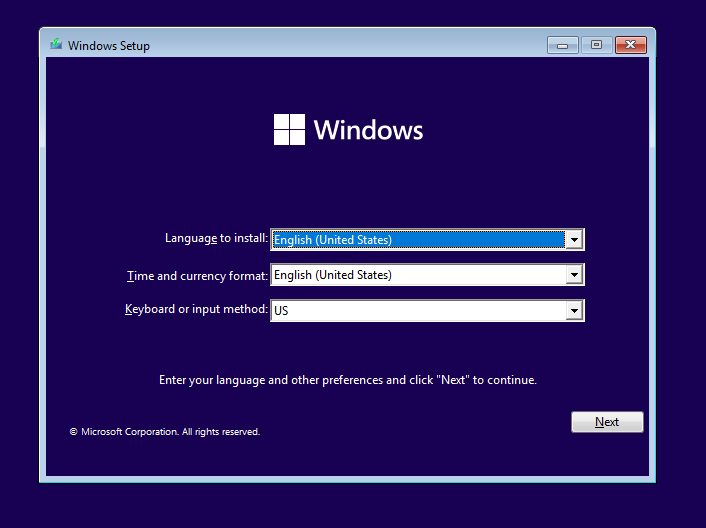Click the Windows Setup title bar icon

click(x=56, y=45)
